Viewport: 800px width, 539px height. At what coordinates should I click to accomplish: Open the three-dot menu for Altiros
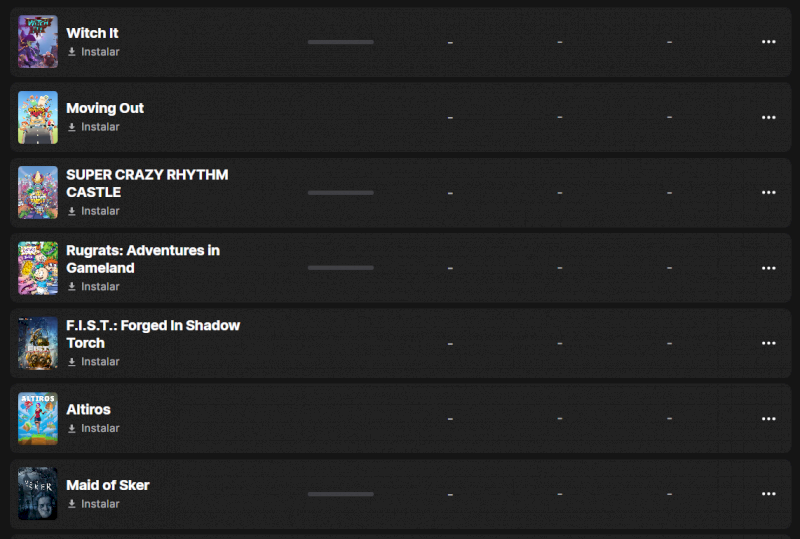point(768,418)
